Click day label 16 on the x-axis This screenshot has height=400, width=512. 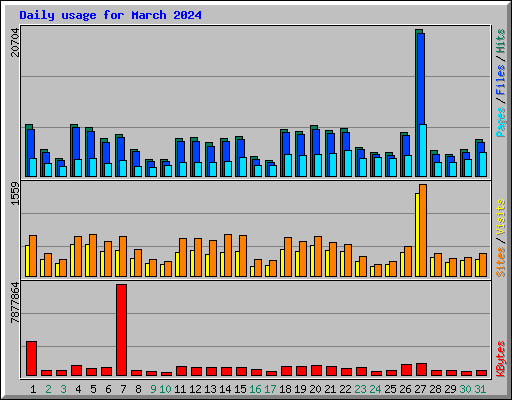[255, 389]
